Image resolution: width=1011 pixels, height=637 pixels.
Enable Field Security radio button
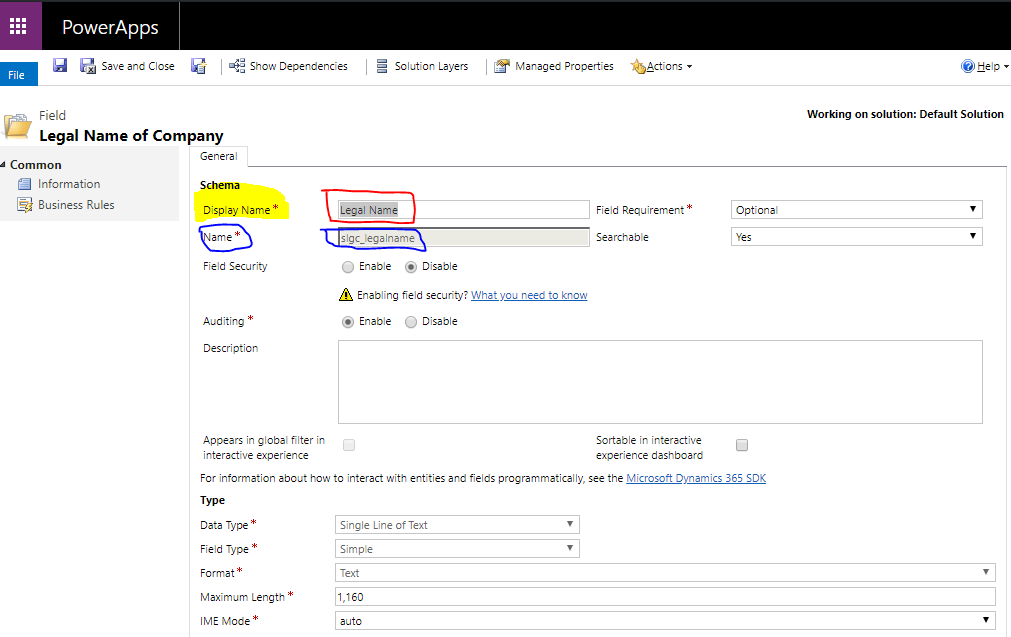tap(348, 266)
